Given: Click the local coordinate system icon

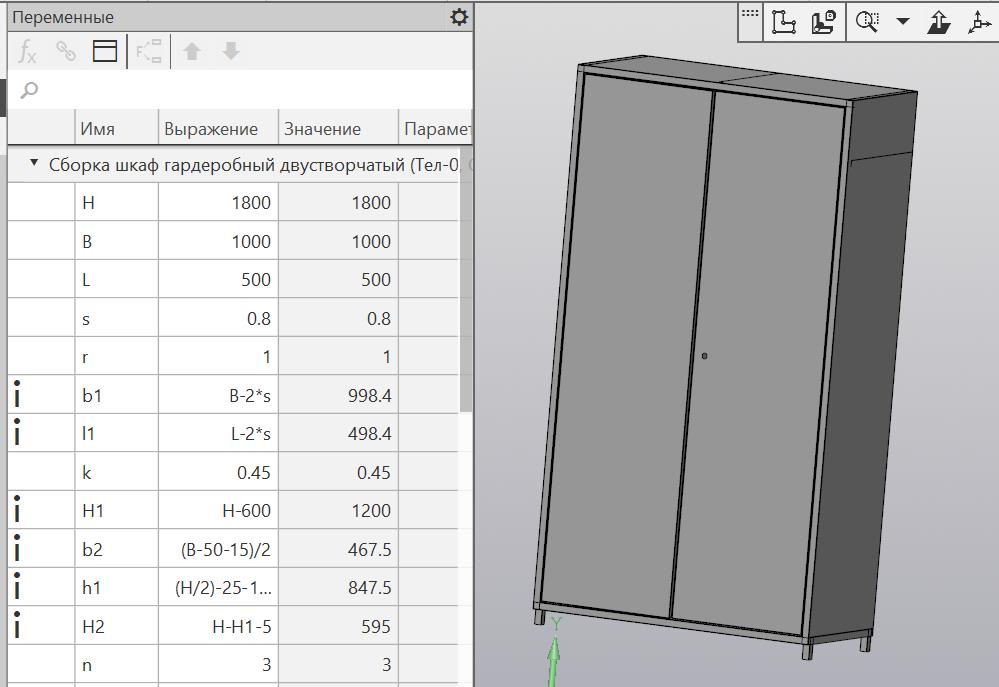Looking at the screenshot, I should coord(783,22).
